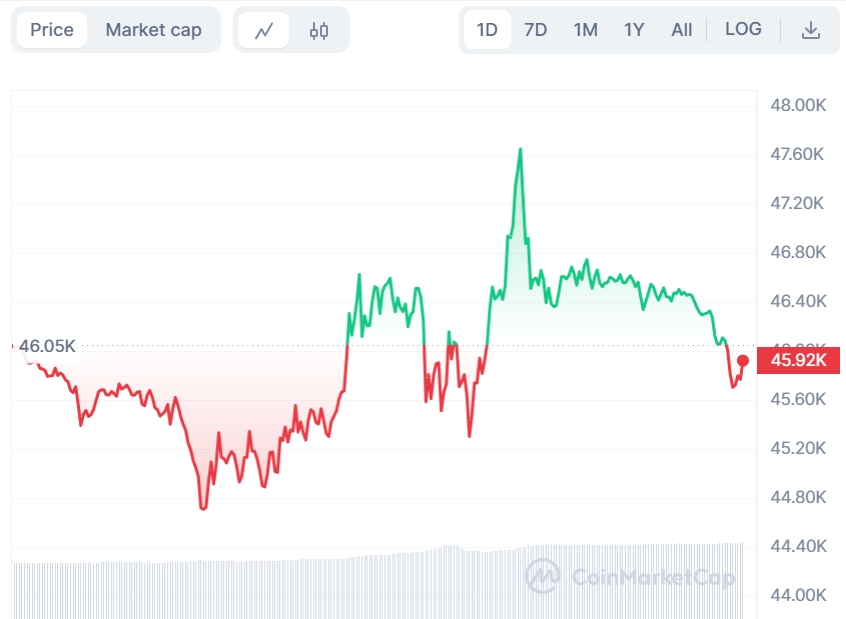Show the All time range
Screen dimensions: 846x619
(682, 30)
